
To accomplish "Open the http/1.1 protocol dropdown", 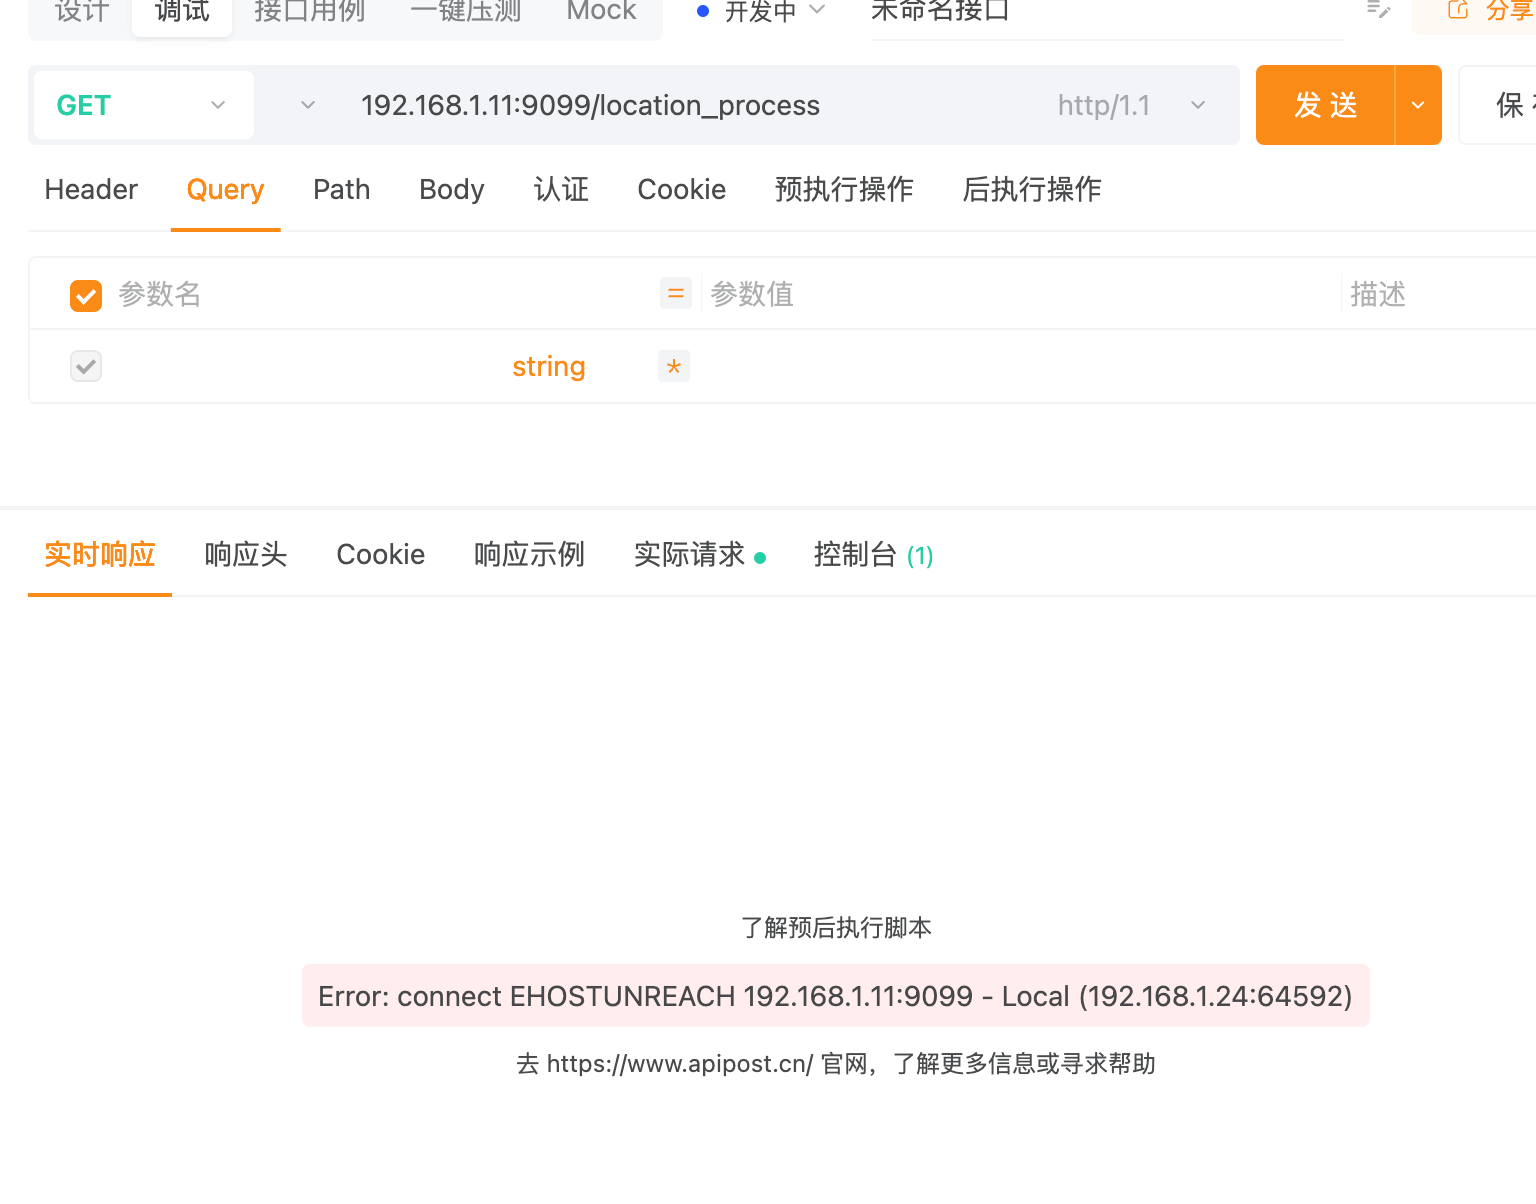I will coord(1131,105).
